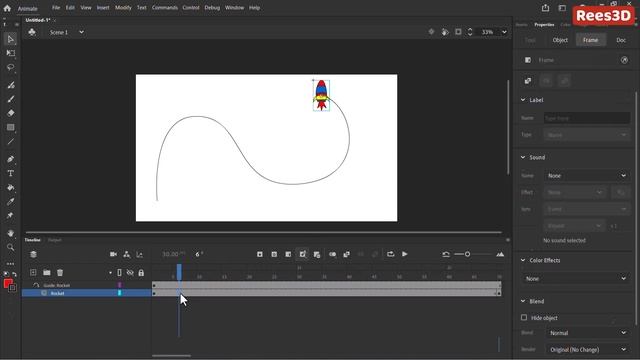
Task: Select the Lasso tool
Action: click(11, 67)
